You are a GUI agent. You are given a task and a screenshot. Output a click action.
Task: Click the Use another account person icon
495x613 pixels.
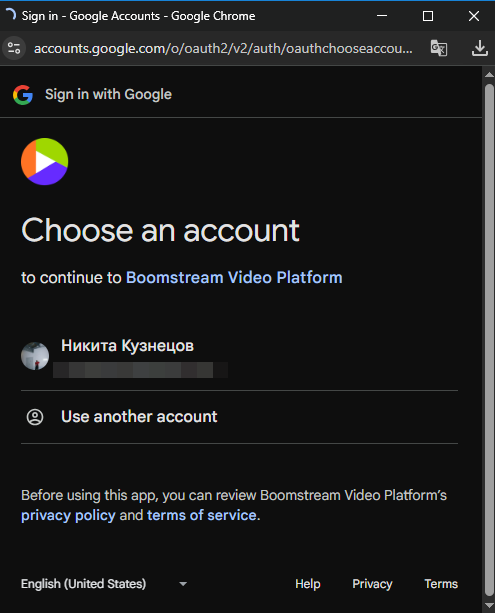pos(35,417)
